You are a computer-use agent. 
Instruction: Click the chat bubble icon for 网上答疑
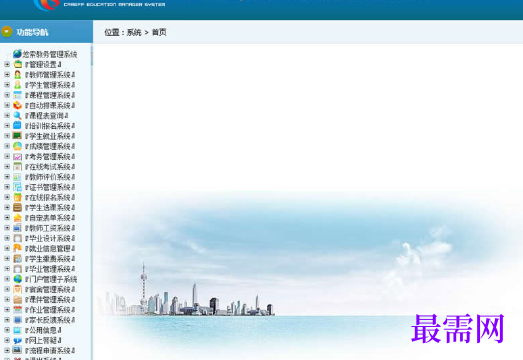coord(17,340)
